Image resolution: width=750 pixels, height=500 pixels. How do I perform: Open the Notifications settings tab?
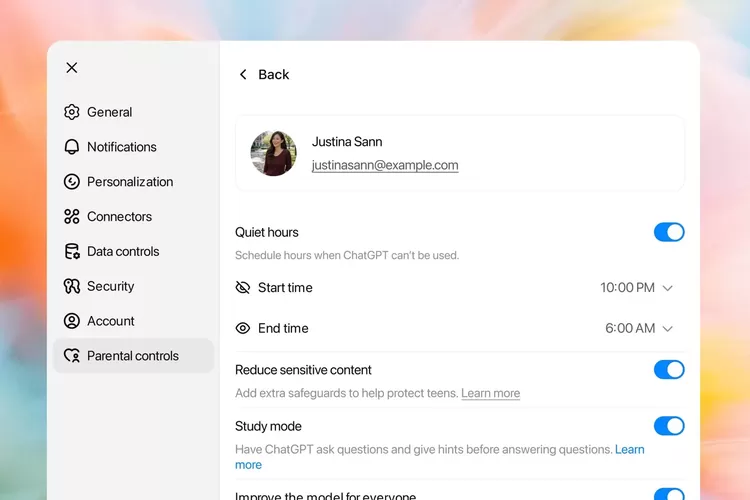click(x=133, y=147)
